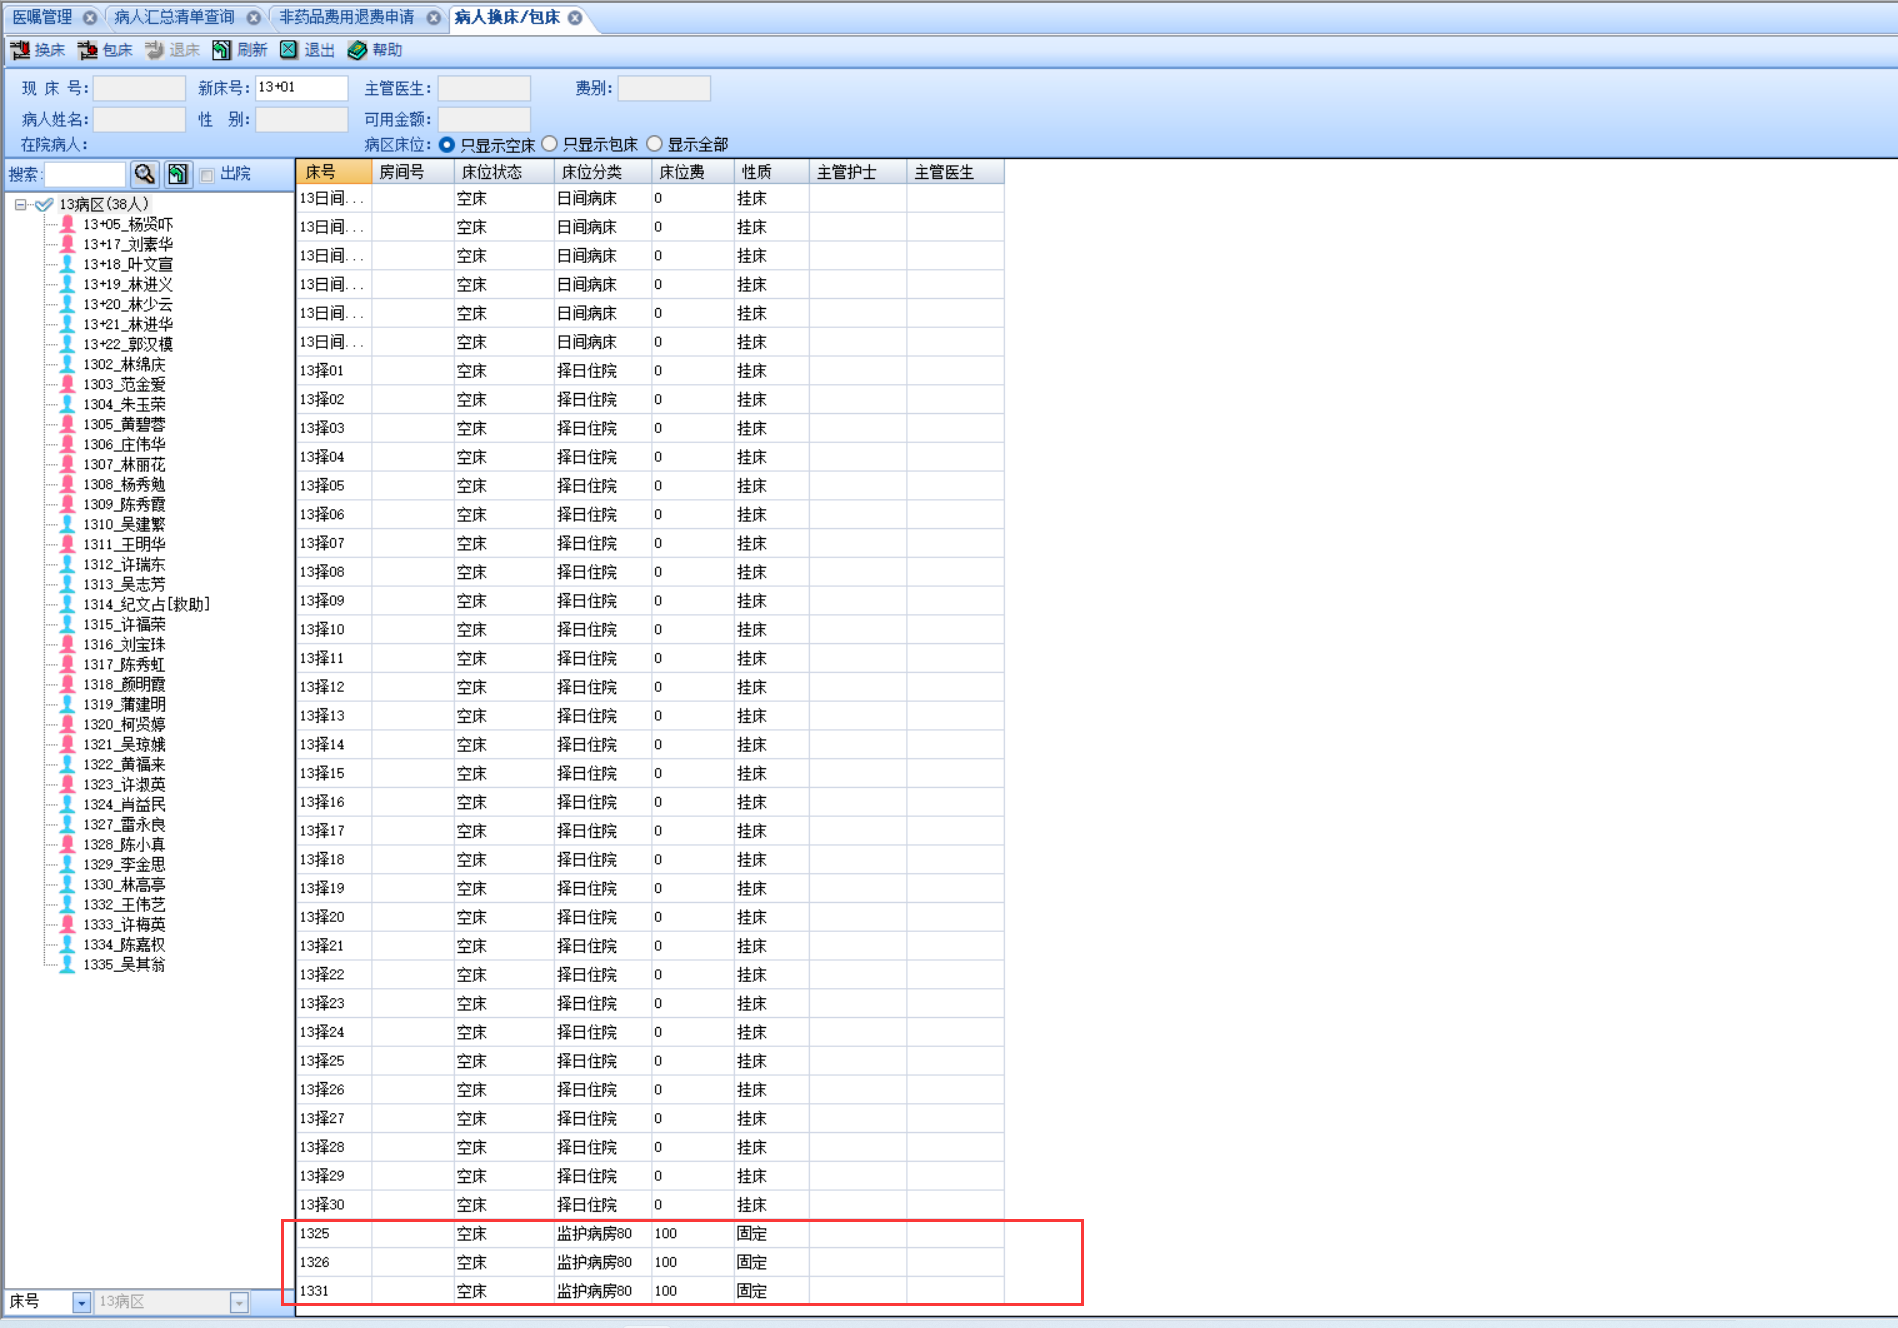Select bed row 13择30
This screenshot has height=1328, width=1898.
click(650, 1205)
